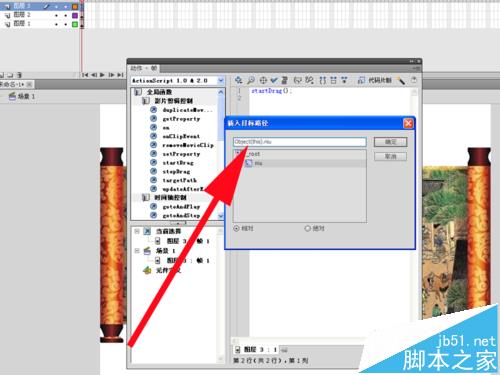The height and width of the screenshot is (375, 500).
Task: Close the 未命名-1 document tab
Action: tap(29, 84)
